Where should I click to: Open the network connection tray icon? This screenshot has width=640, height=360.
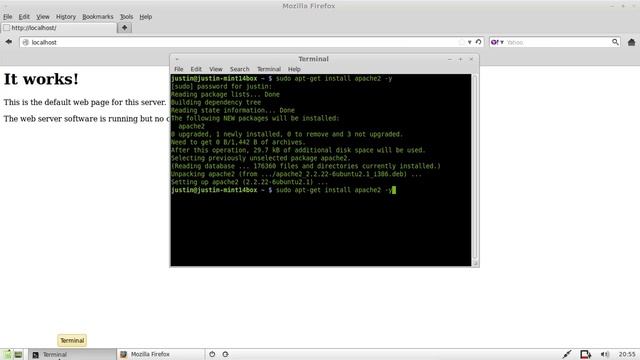click(567, 354)
